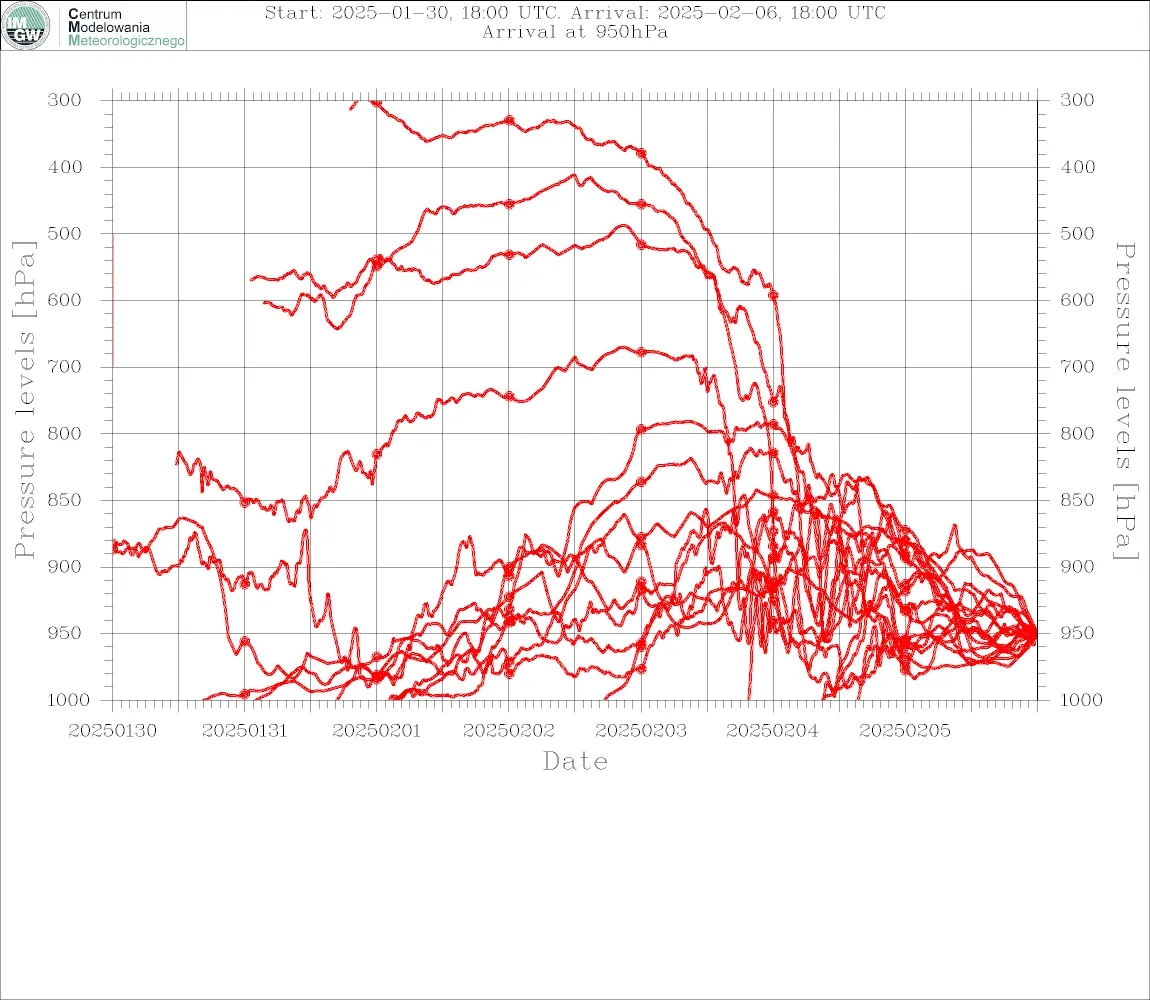
Task: Click the 'Arrival at 950hPa' subtitle
Action: pyautogui.click(x=575, y=32)
